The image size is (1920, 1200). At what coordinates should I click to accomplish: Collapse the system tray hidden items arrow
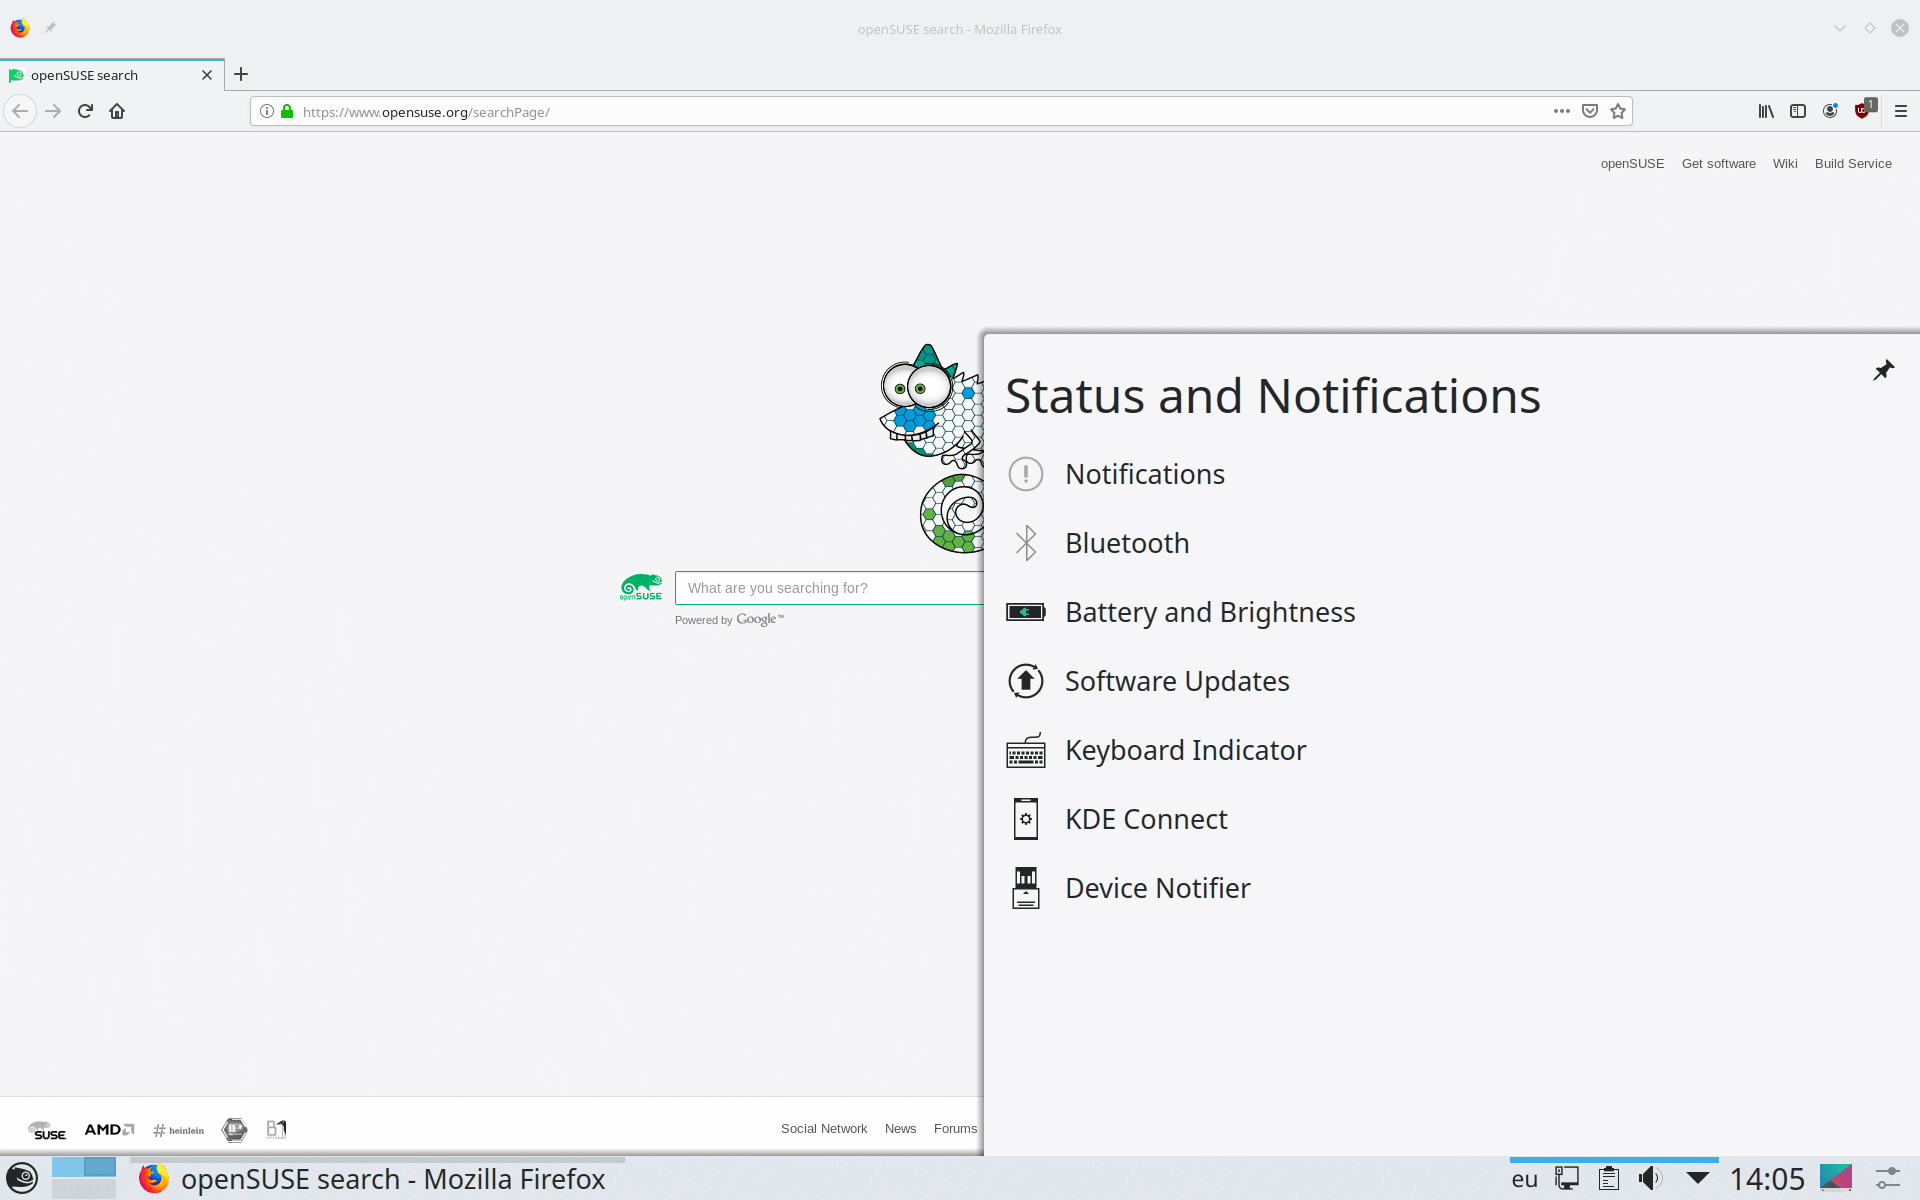[x=1697, y=1178]
